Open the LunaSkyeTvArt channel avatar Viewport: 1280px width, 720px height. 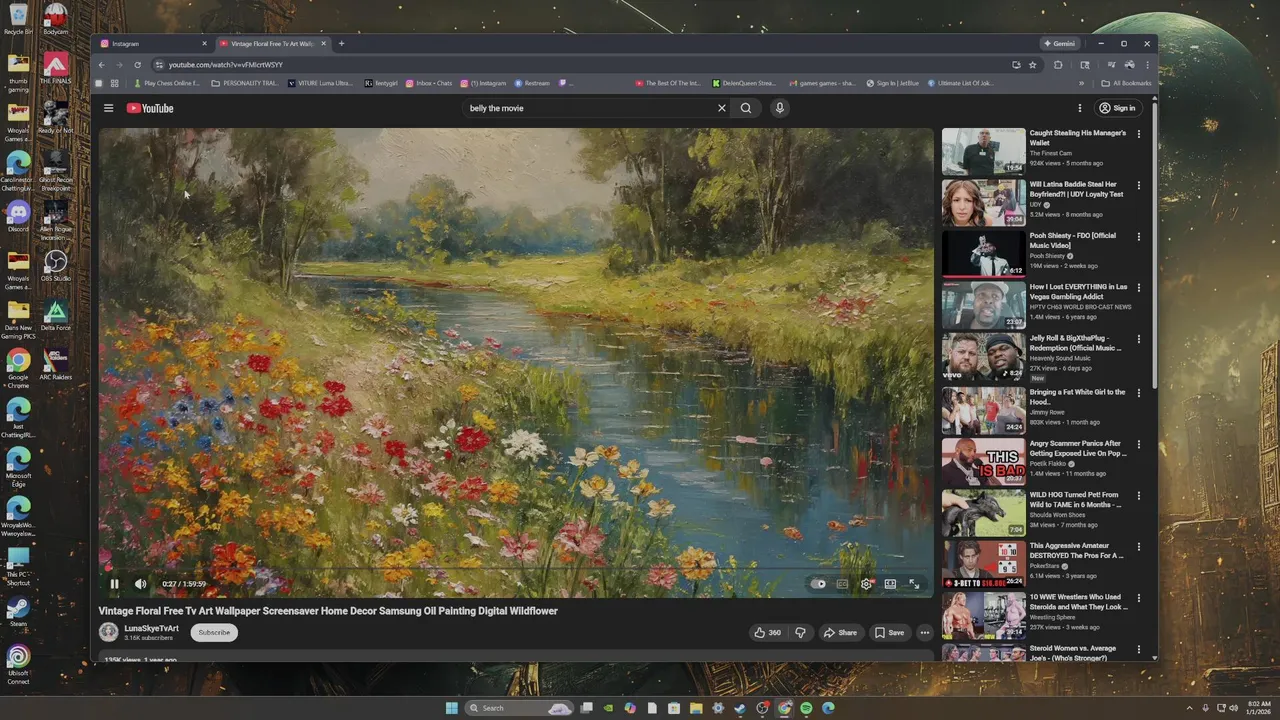point(108,632)
